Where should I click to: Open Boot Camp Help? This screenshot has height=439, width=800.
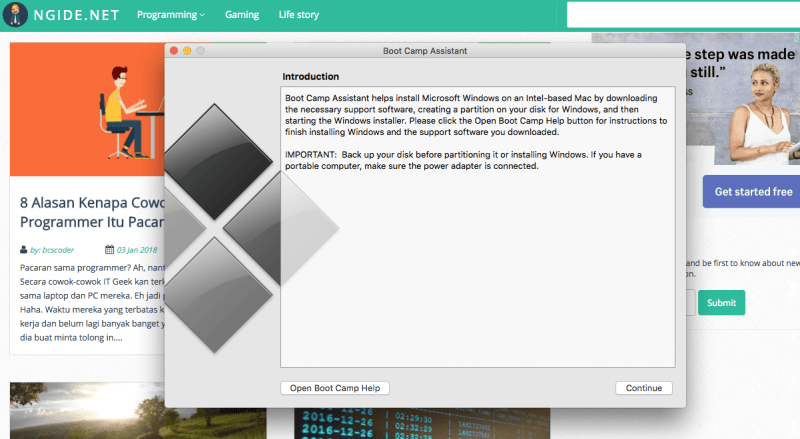[x=335, y=388]
